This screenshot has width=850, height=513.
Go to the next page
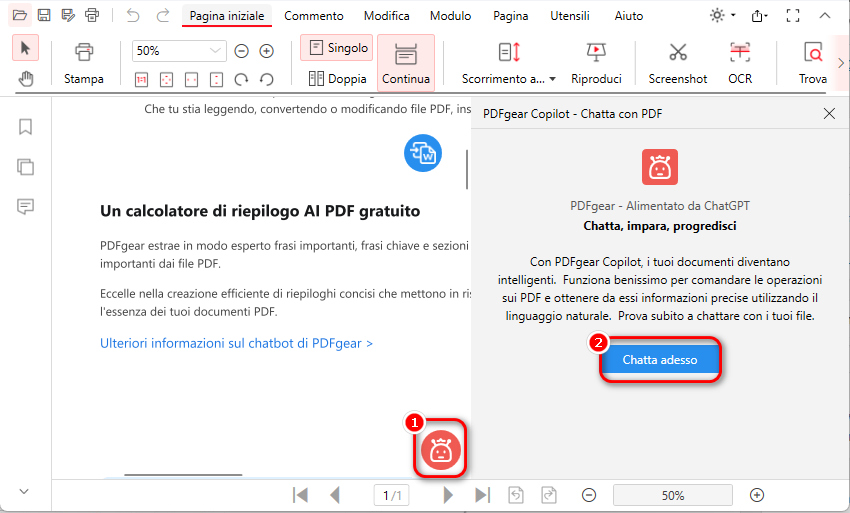pos(448,495)
